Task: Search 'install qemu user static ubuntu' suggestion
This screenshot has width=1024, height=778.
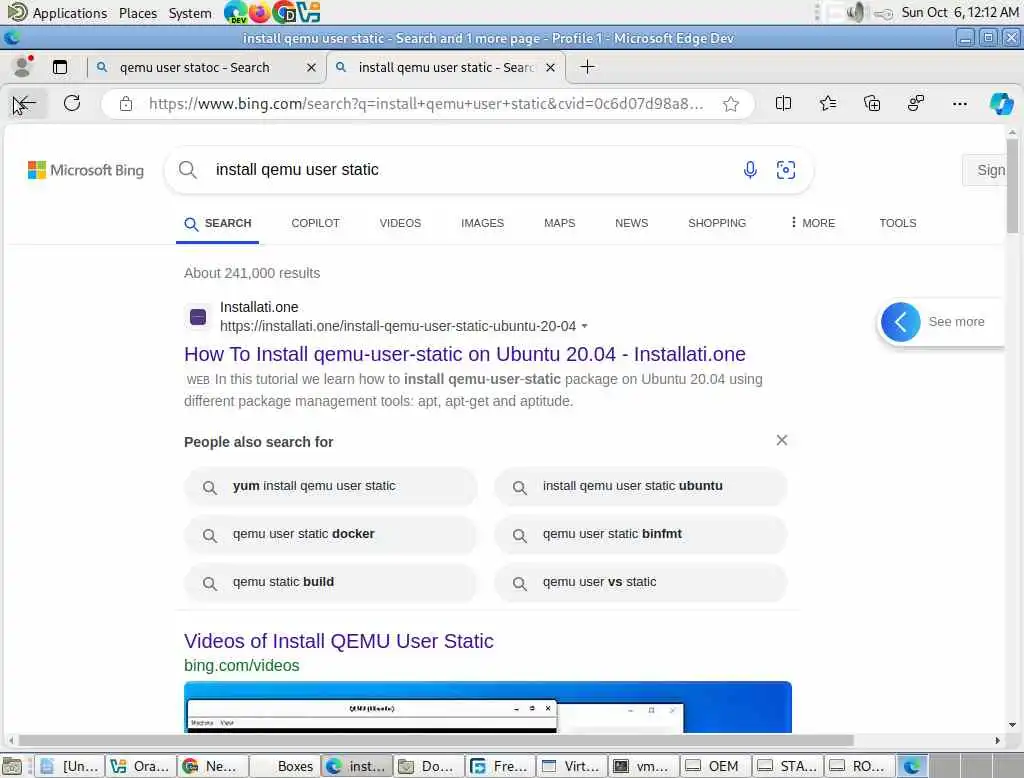Action: pyautogui.click(x=640, y=487)
